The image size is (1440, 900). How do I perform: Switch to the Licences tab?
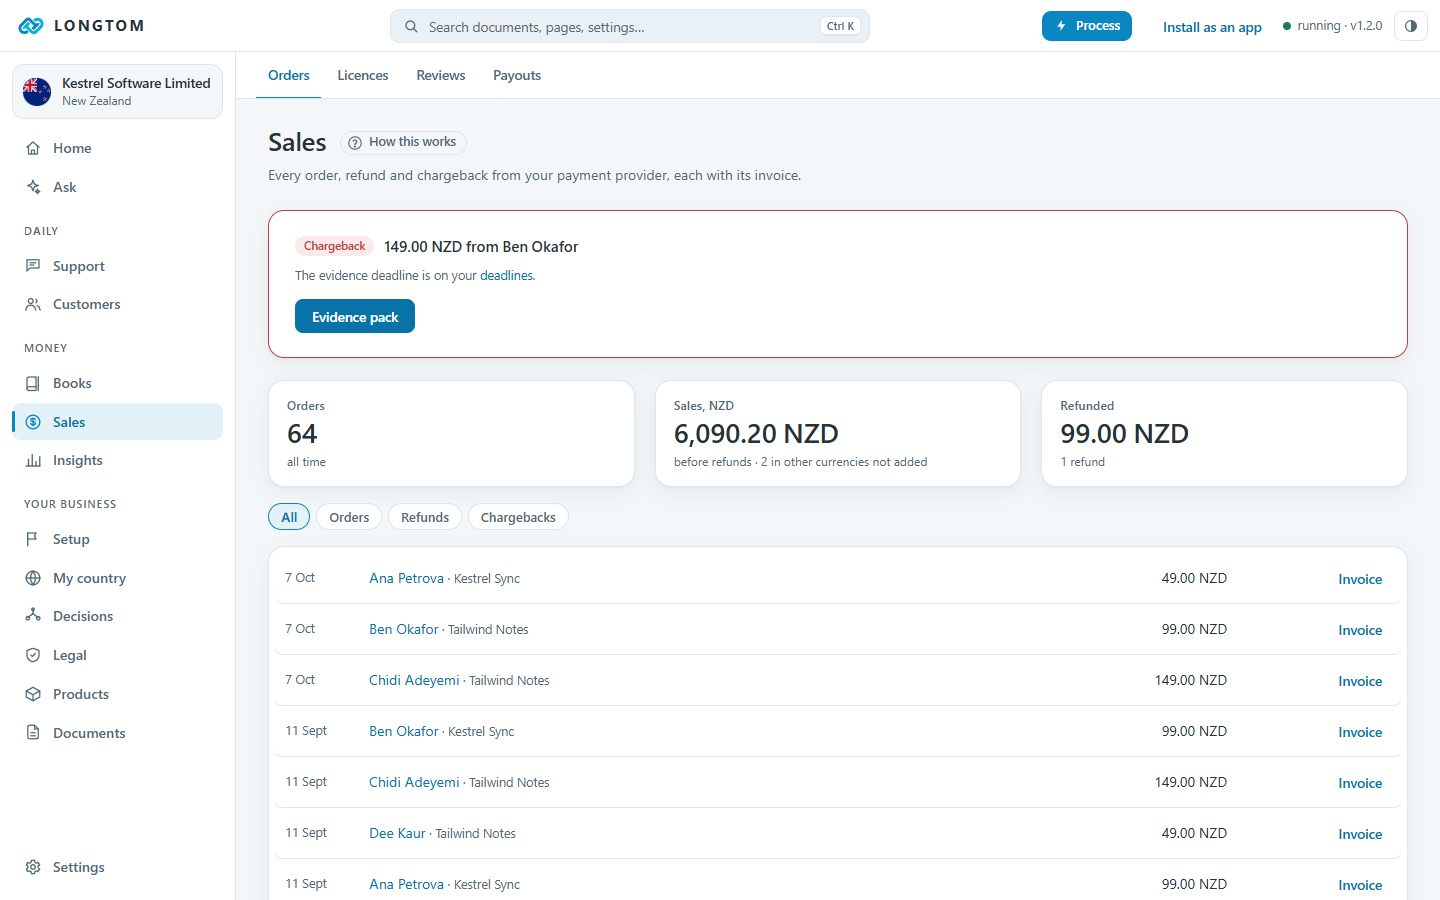(x=363, y=75)
